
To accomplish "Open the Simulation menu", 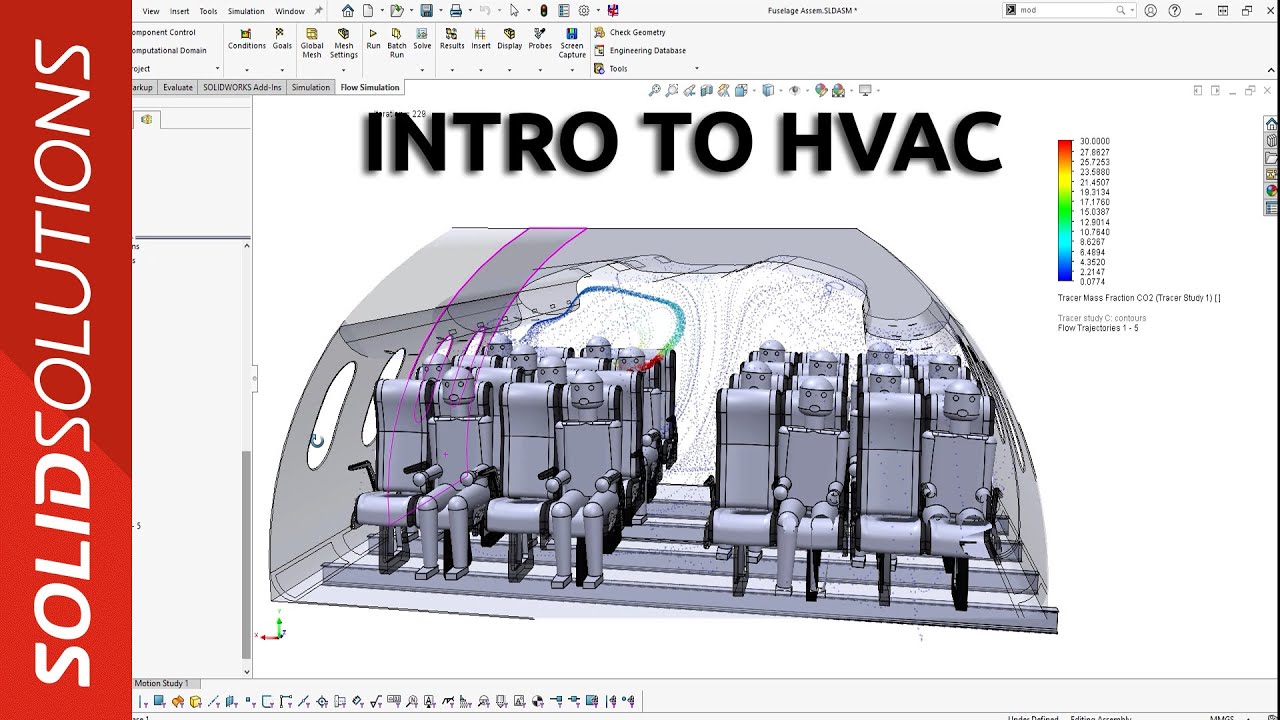I will tap(246, 11).
